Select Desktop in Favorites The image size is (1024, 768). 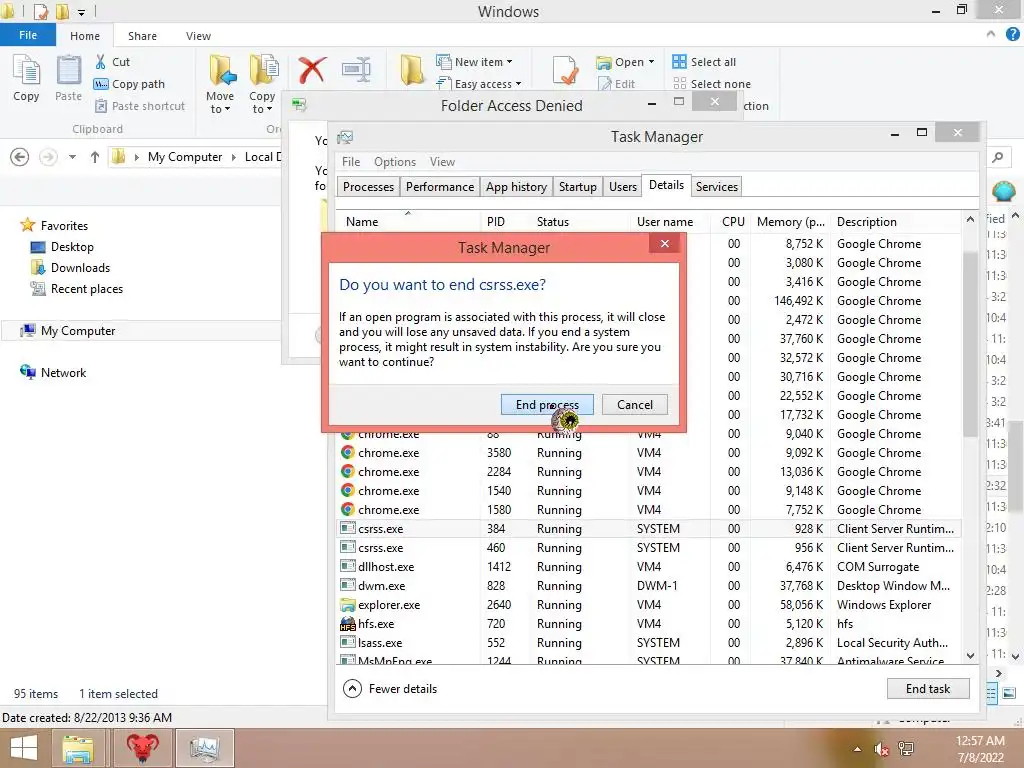(62, 247)
